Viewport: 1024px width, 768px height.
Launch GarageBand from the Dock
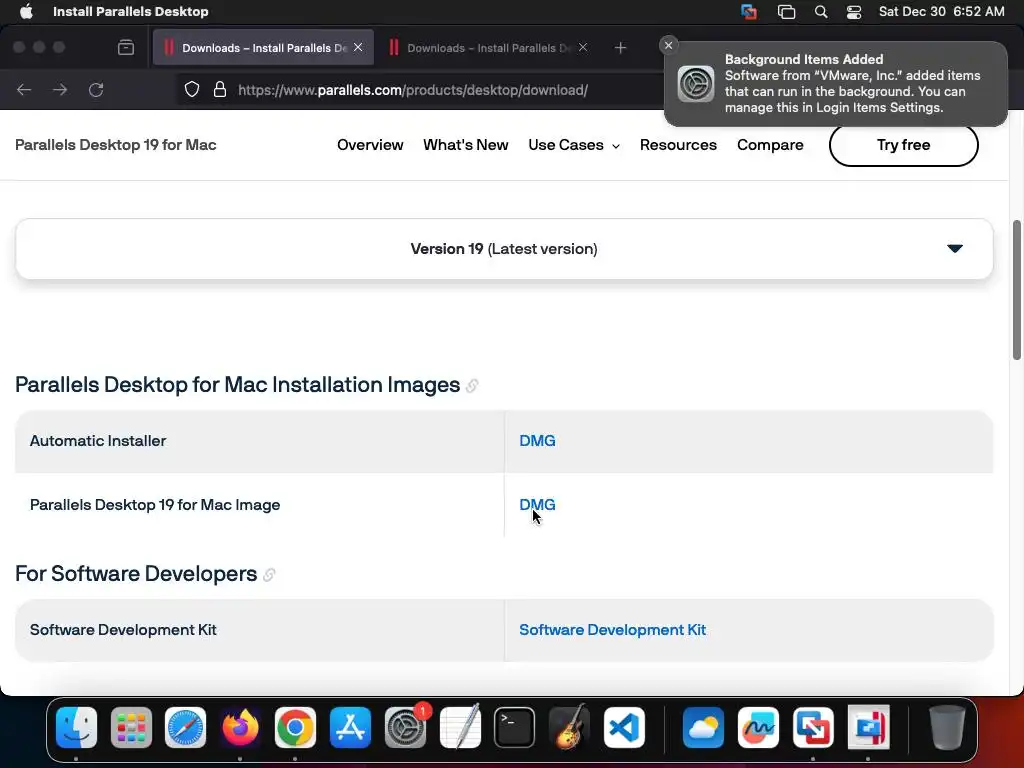(x=569, y=728)
